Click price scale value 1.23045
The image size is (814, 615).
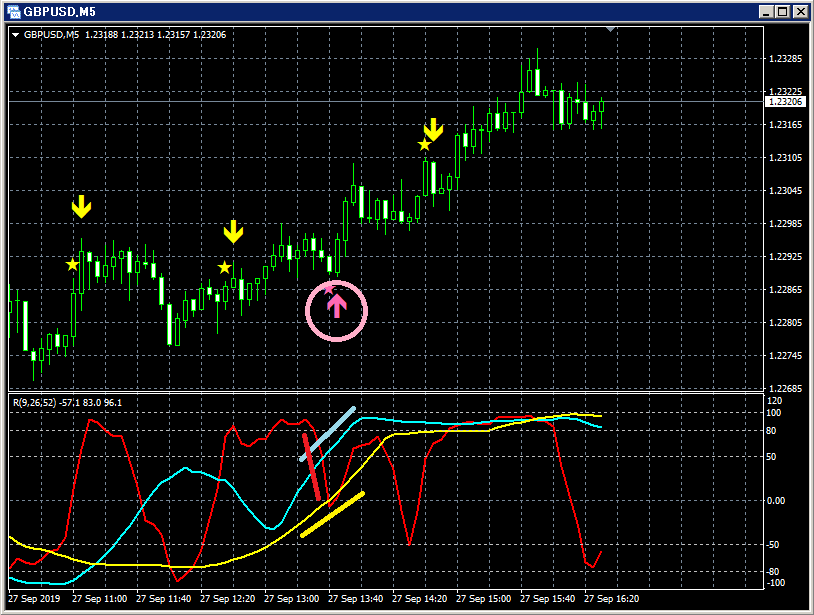point(785,190)
